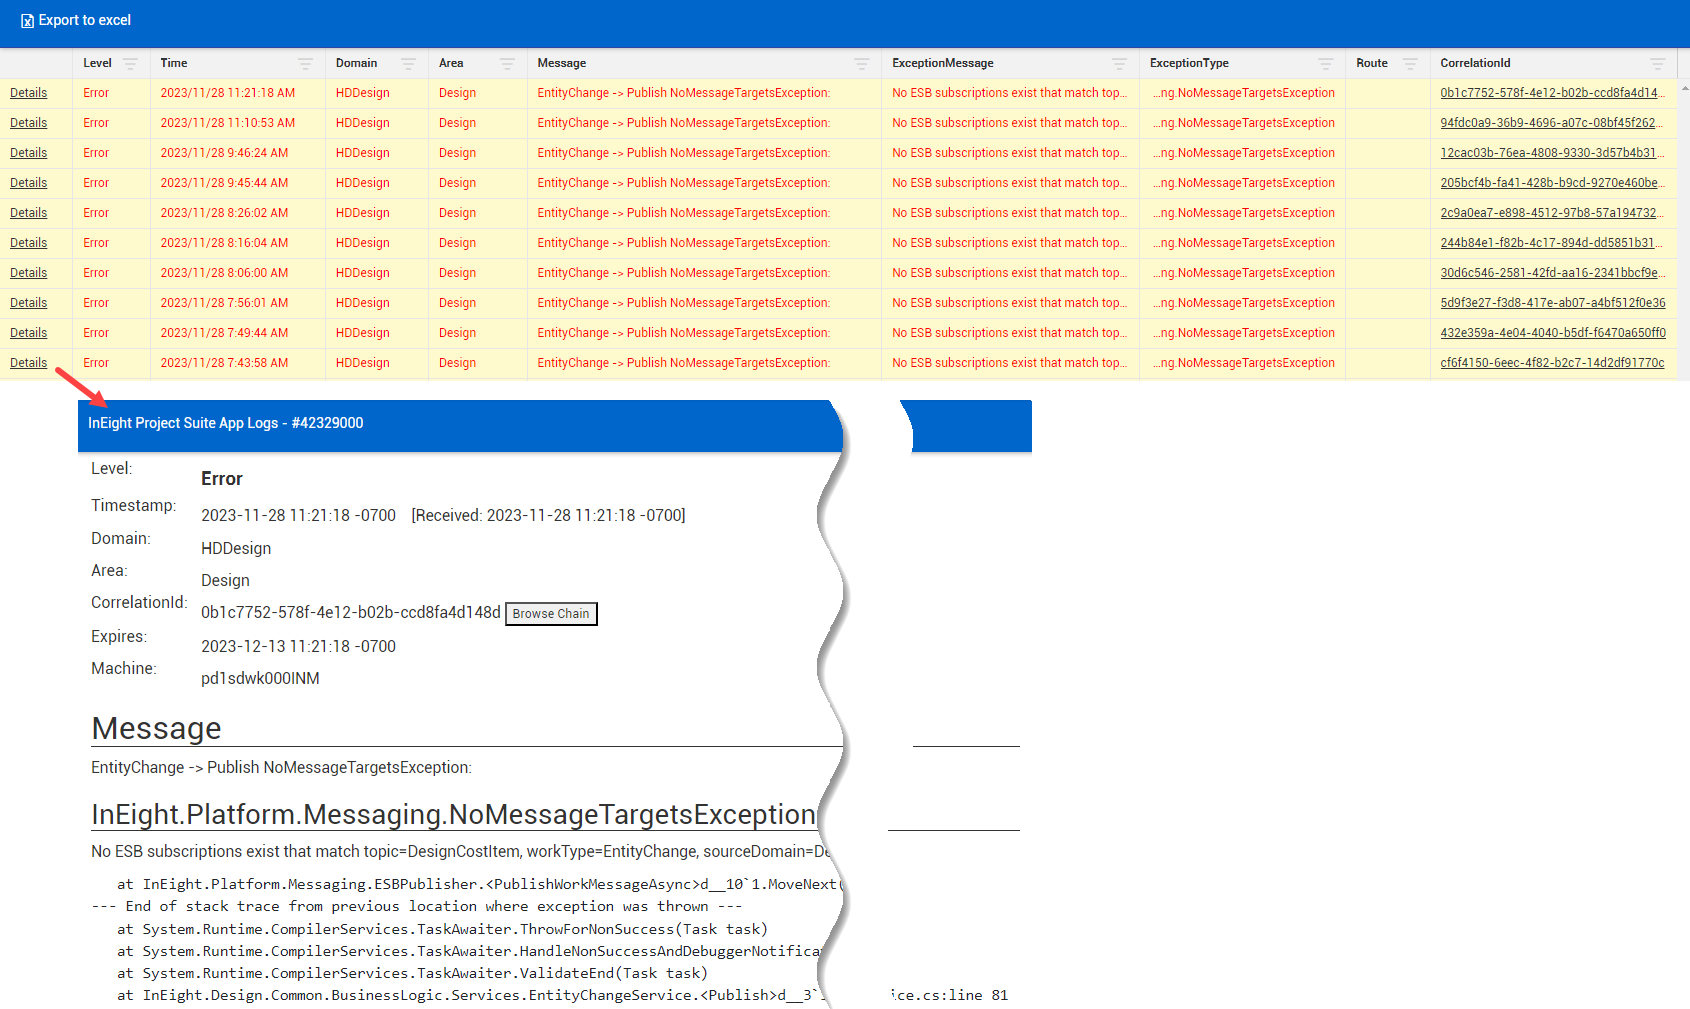The width and height of the screenshot is (1690, 1009).
Task: Open the Area column filter
Action: (507, 63)
